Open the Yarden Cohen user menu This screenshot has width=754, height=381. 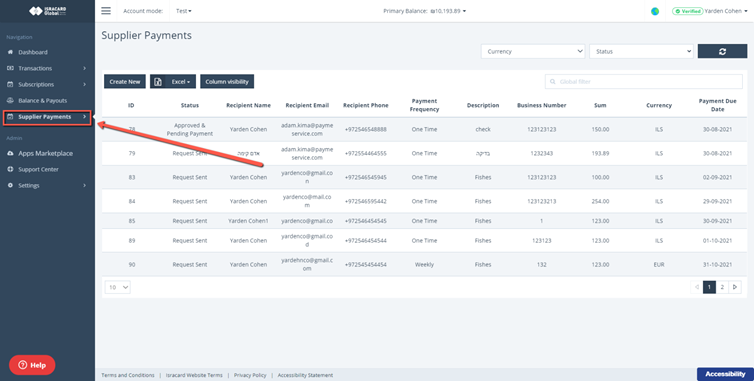click(x=726, y=11)
